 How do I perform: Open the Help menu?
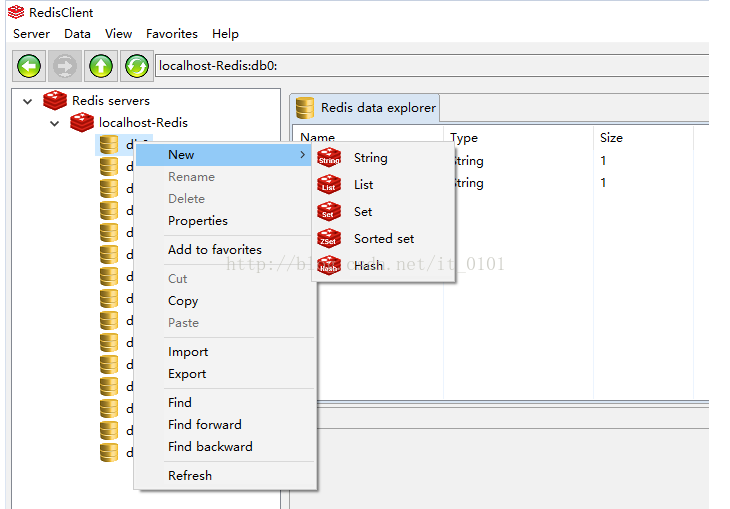(x=225, y=34)
